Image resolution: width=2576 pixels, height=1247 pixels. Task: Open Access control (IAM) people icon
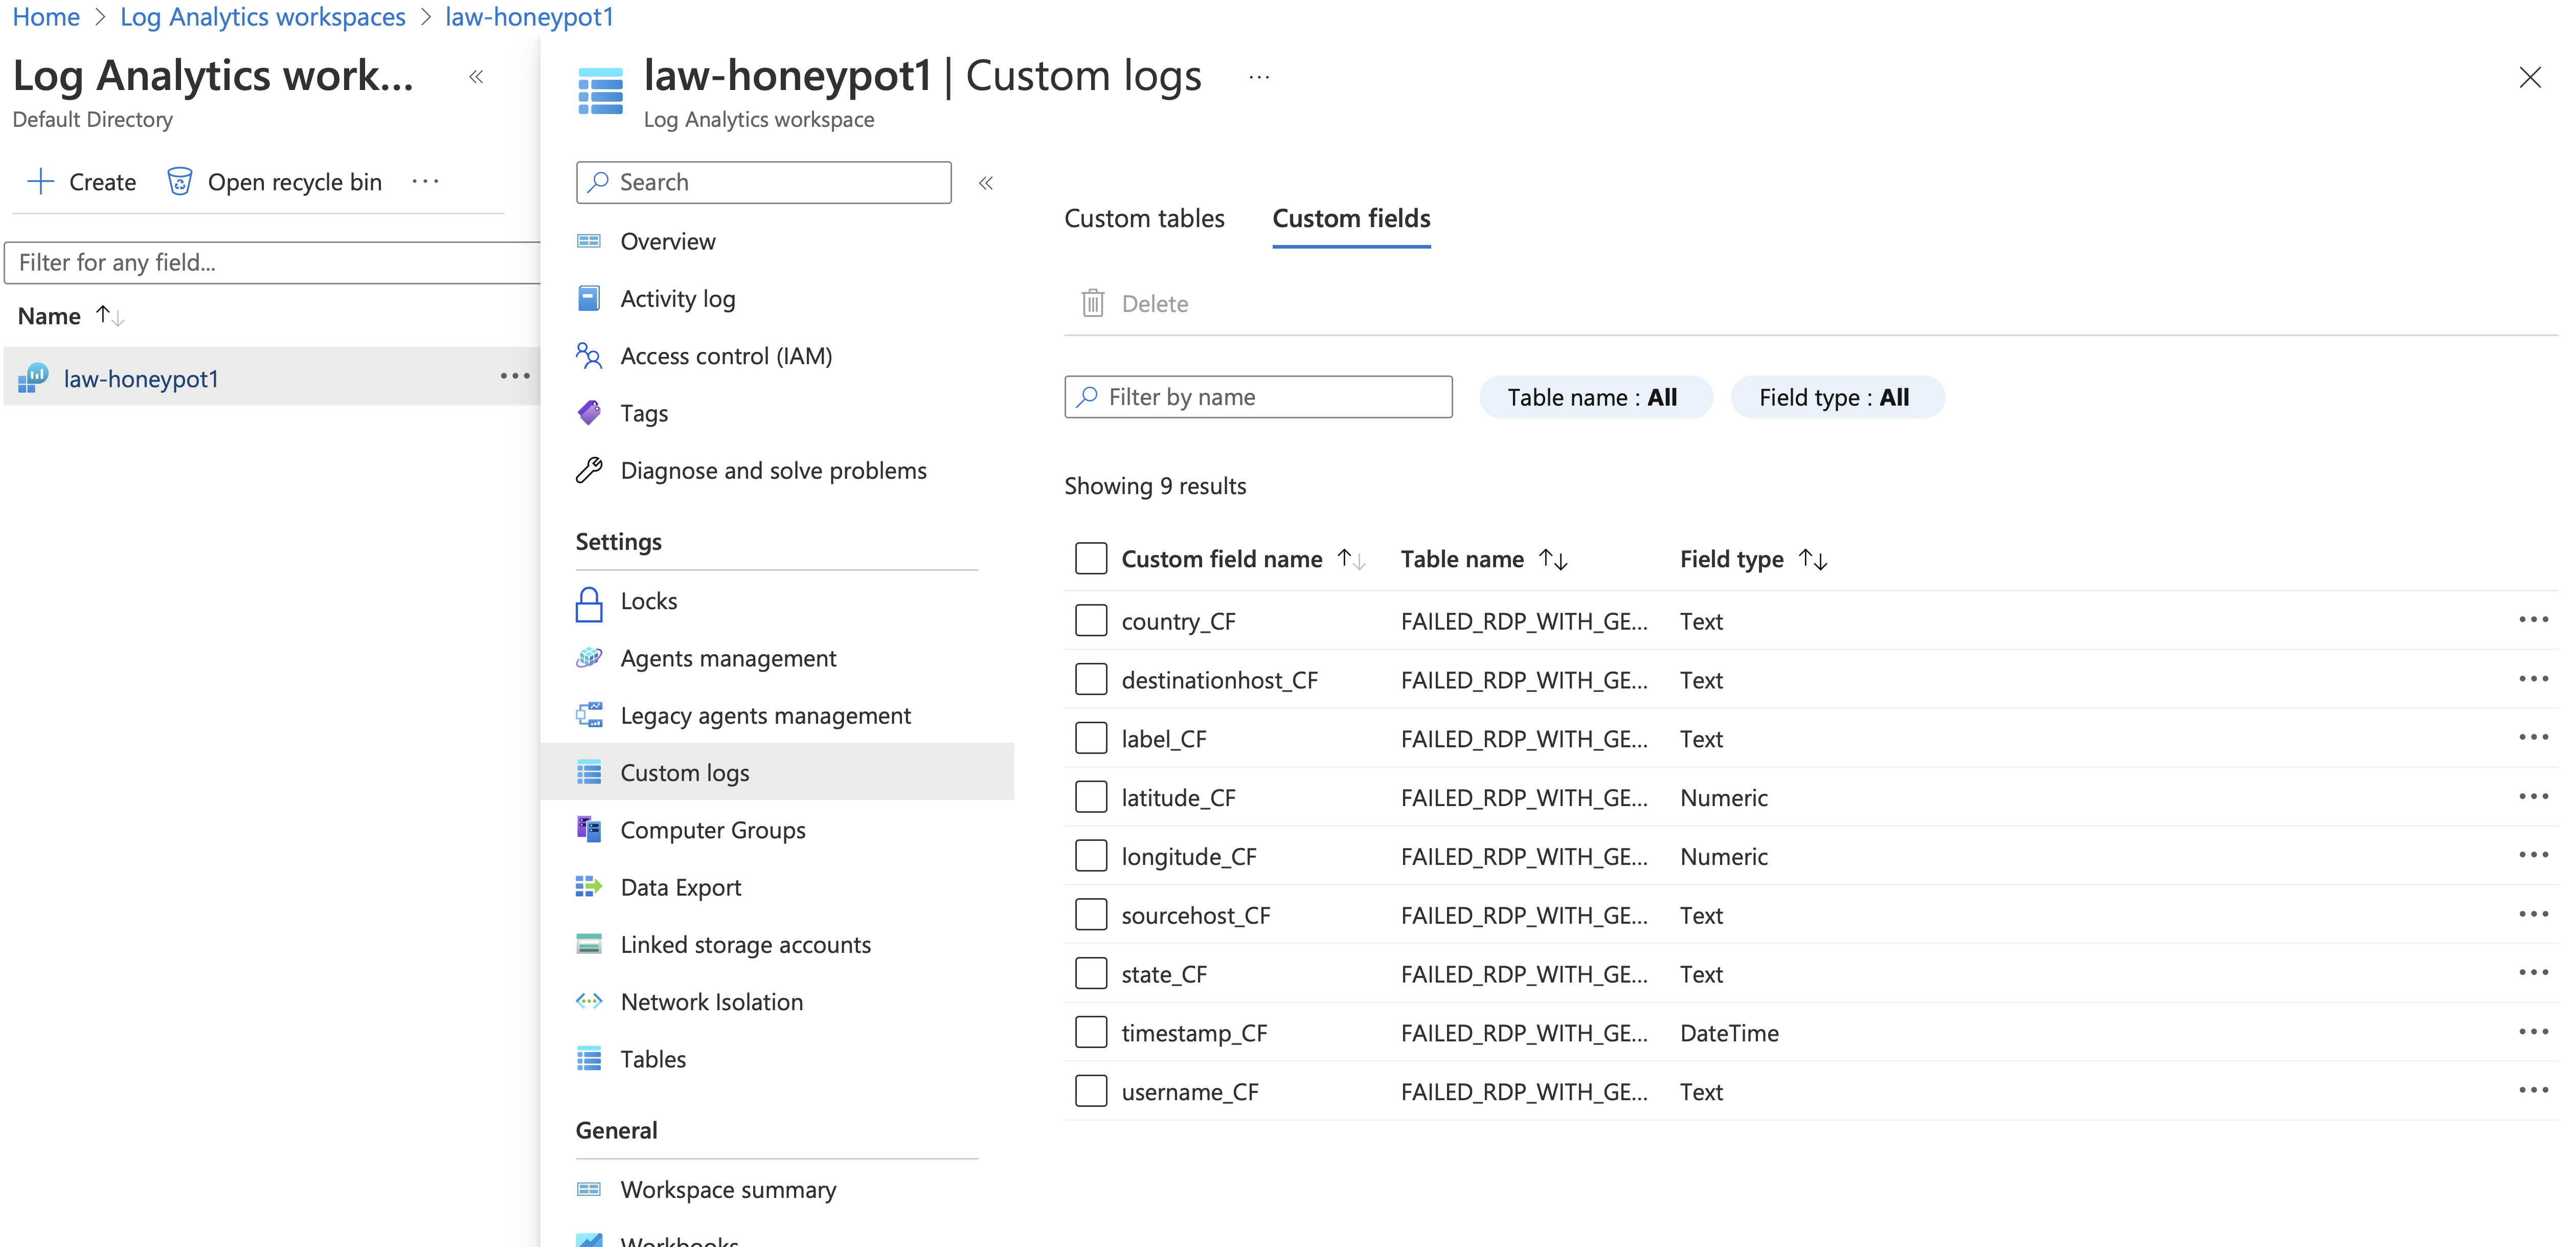coord(589,356)
